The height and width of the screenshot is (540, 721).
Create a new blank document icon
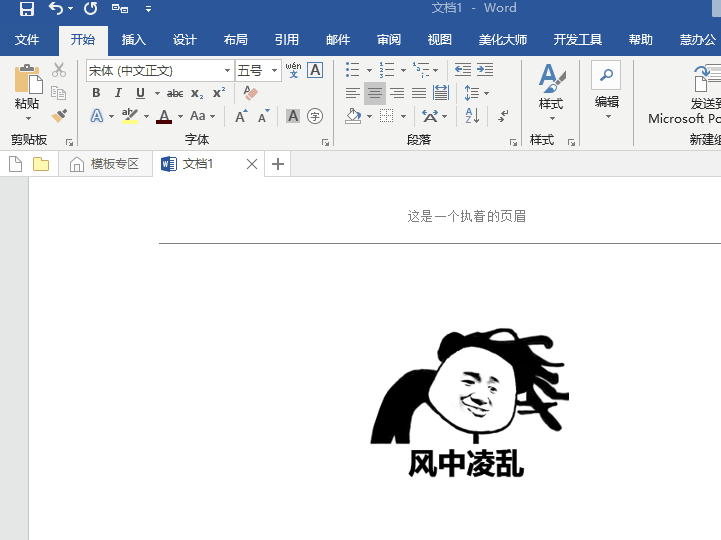pyautogui.click(x=15, y=164)
